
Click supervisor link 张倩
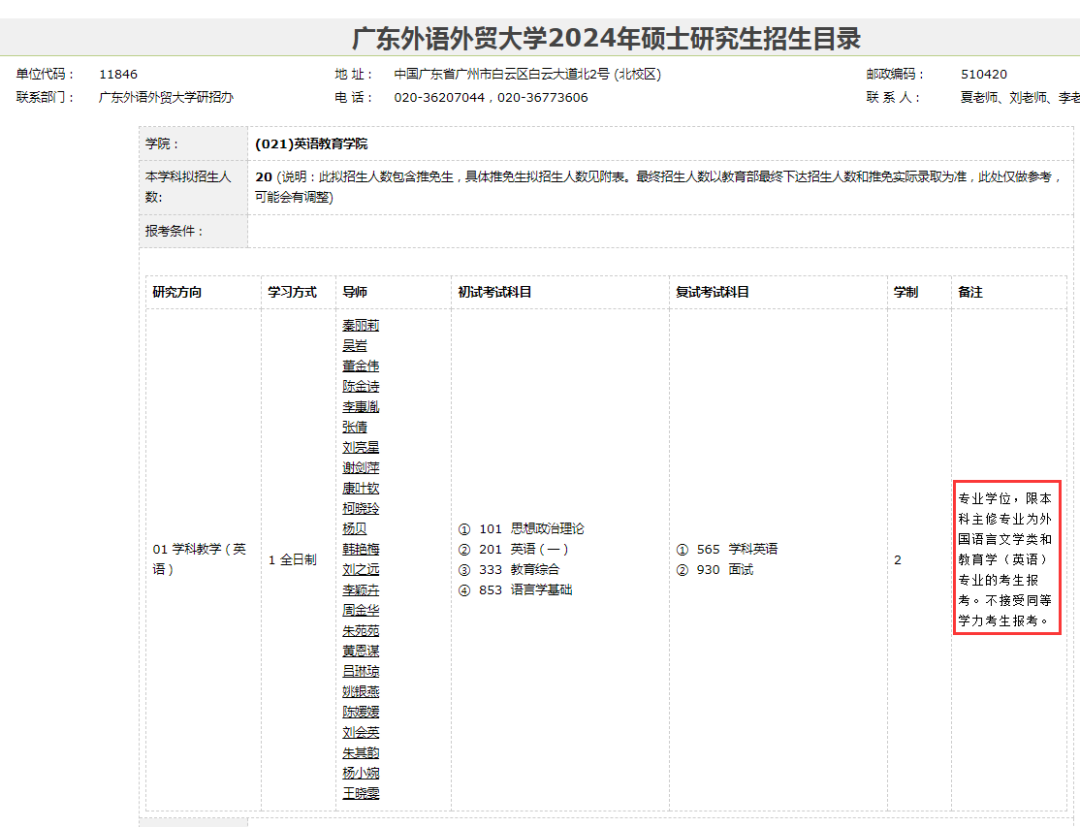tap(355, 427)
